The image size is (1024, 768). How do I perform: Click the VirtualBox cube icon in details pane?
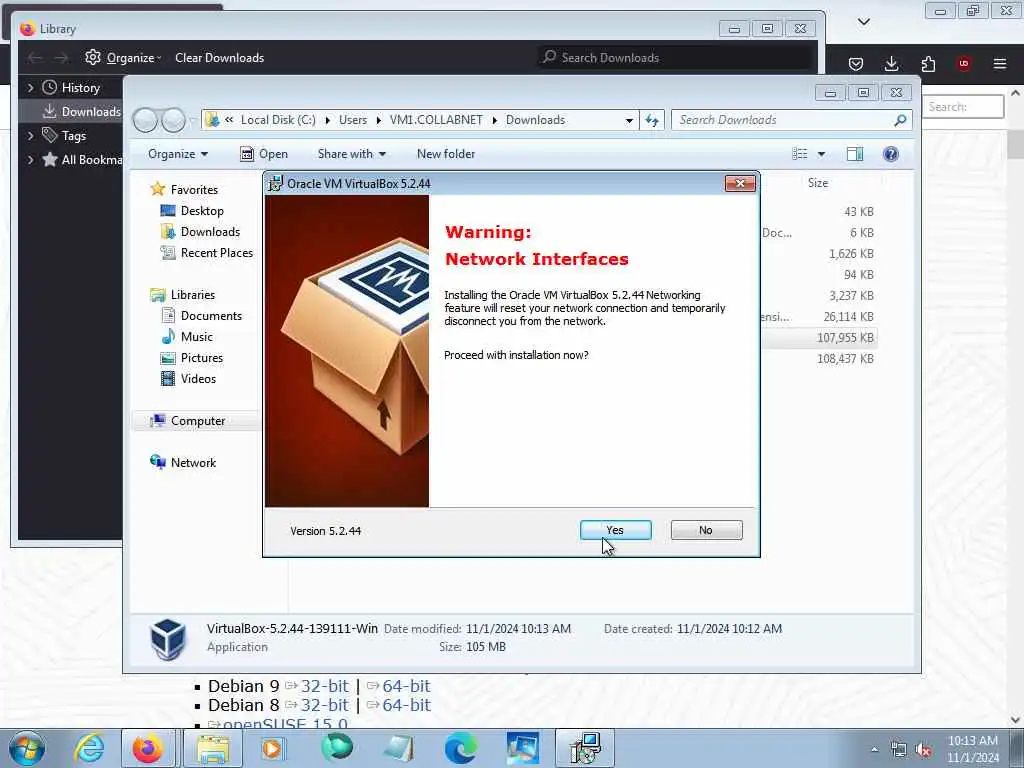pyautogui.click(x=168, y=639)
